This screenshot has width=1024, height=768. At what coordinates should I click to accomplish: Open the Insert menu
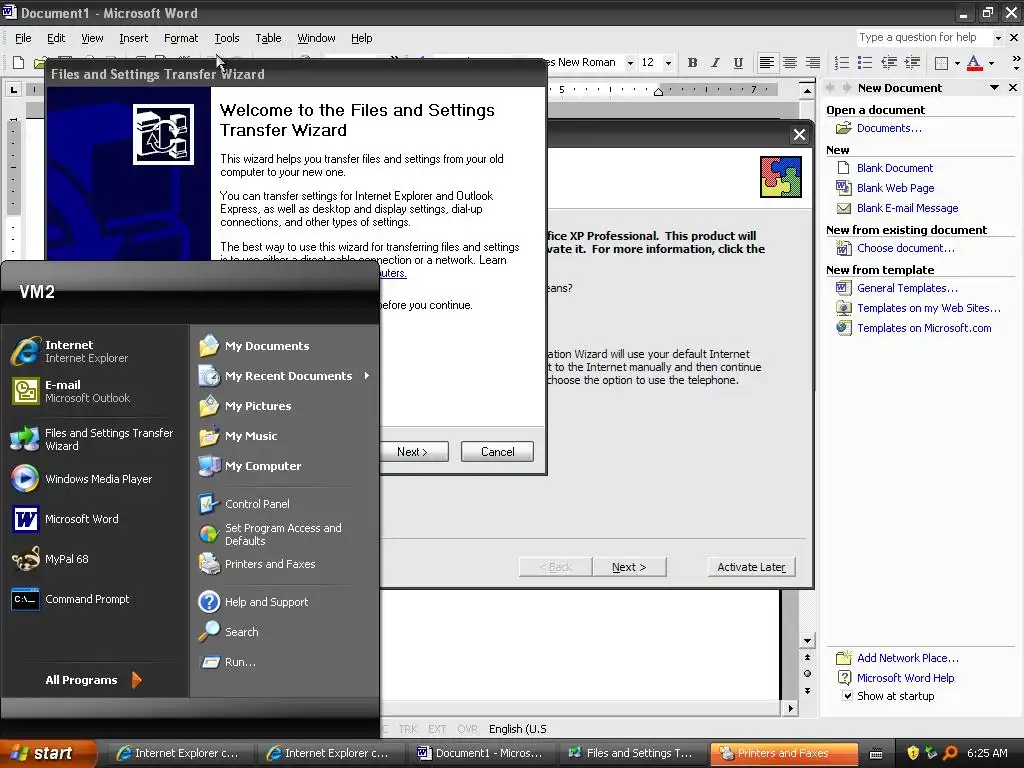(x=133, y=38)
